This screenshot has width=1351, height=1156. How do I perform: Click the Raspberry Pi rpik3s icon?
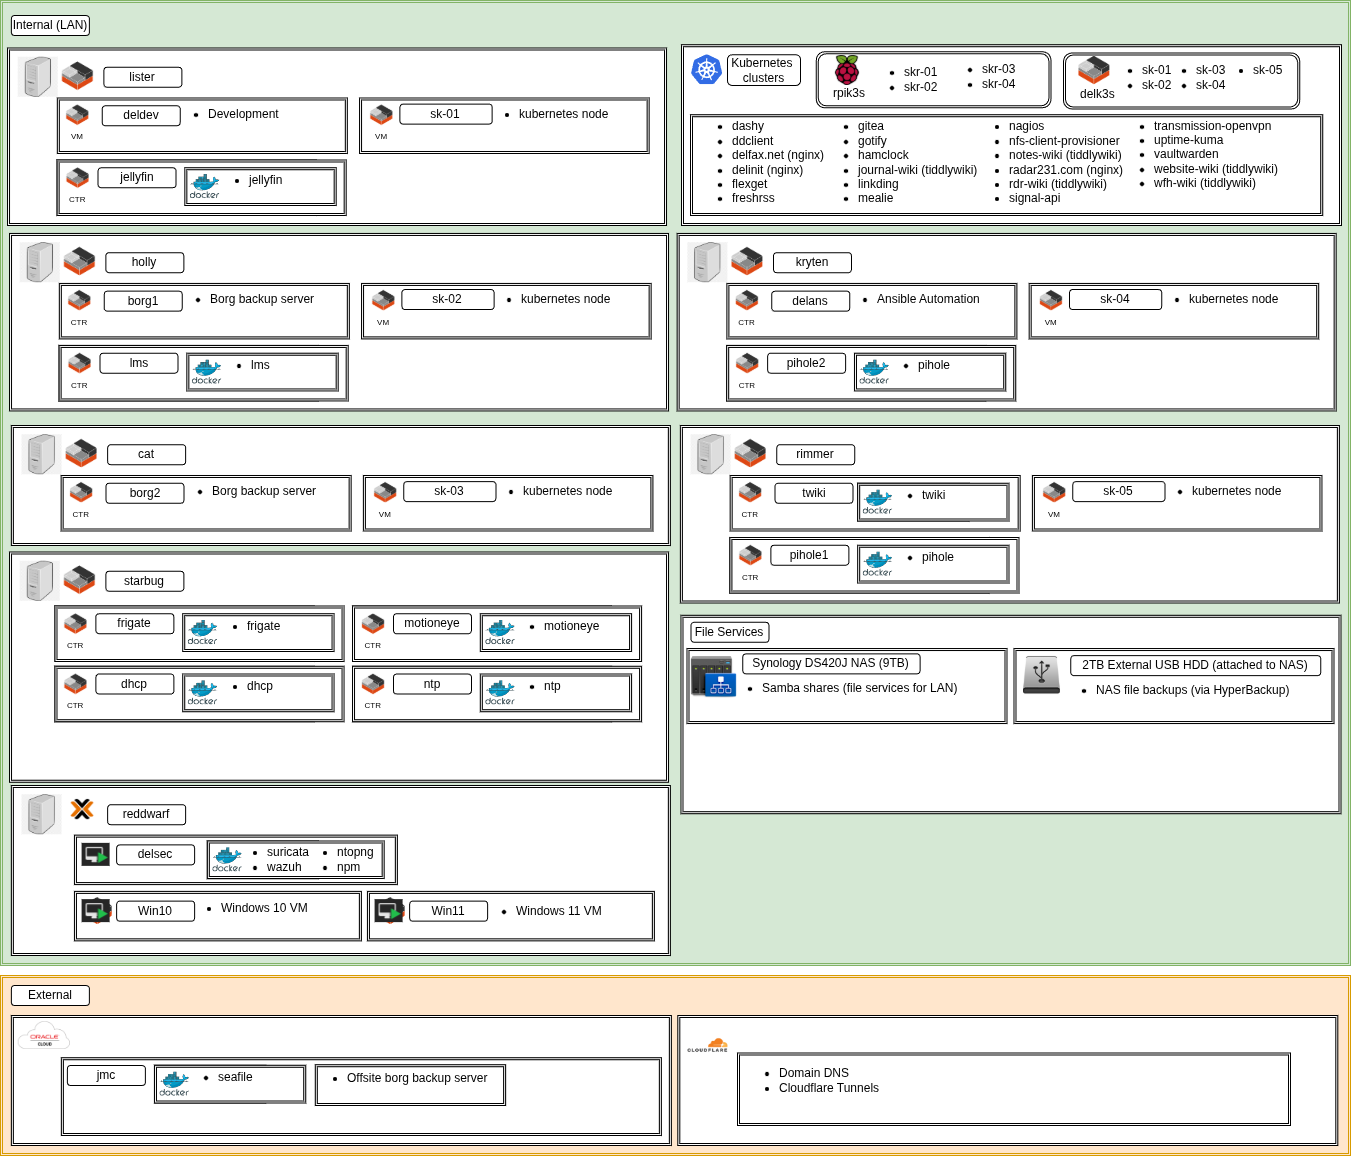[847, 70]
